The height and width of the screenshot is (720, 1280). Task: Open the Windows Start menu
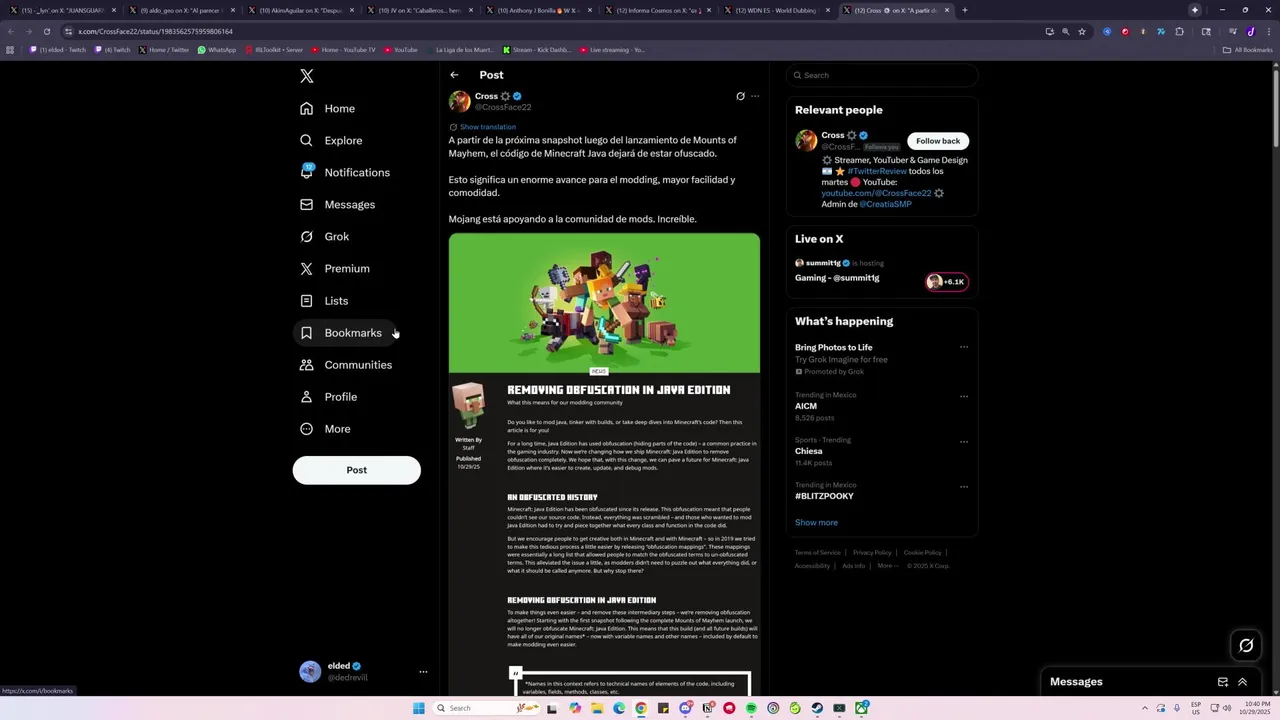tap(419, 708)
